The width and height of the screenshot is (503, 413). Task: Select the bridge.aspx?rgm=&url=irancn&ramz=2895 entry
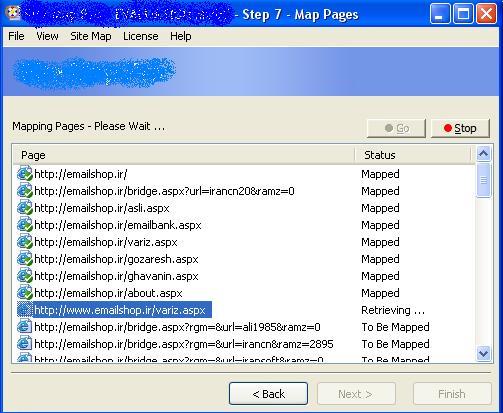[184, 344]
